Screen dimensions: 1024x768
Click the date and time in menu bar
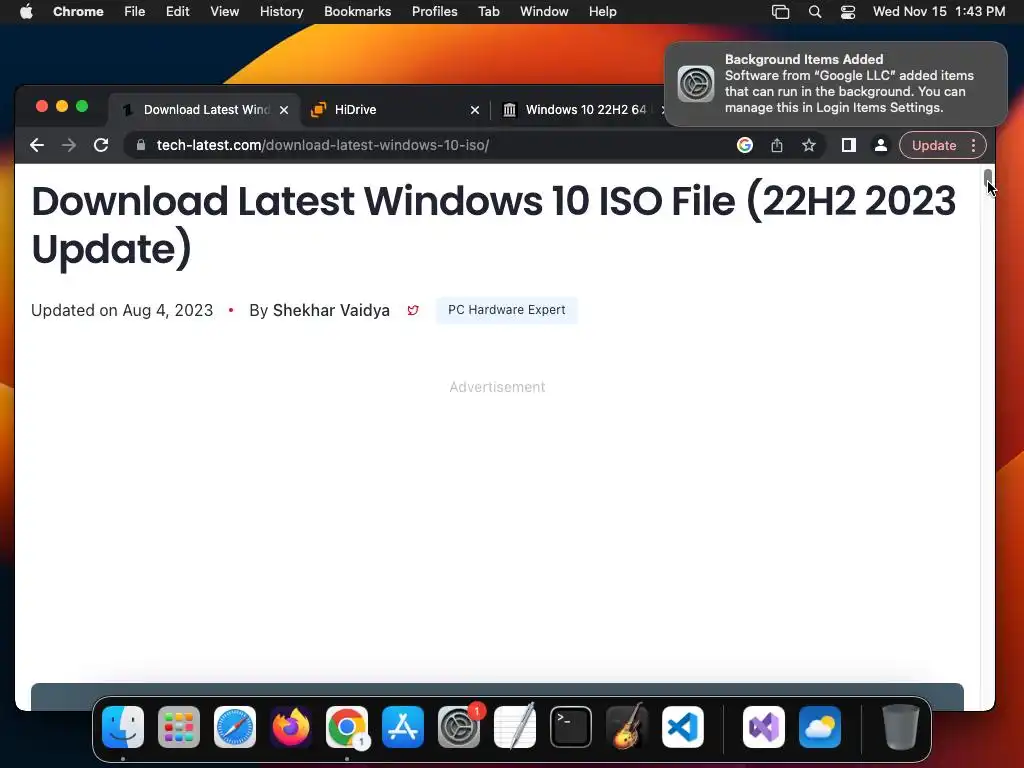point(938,11)
